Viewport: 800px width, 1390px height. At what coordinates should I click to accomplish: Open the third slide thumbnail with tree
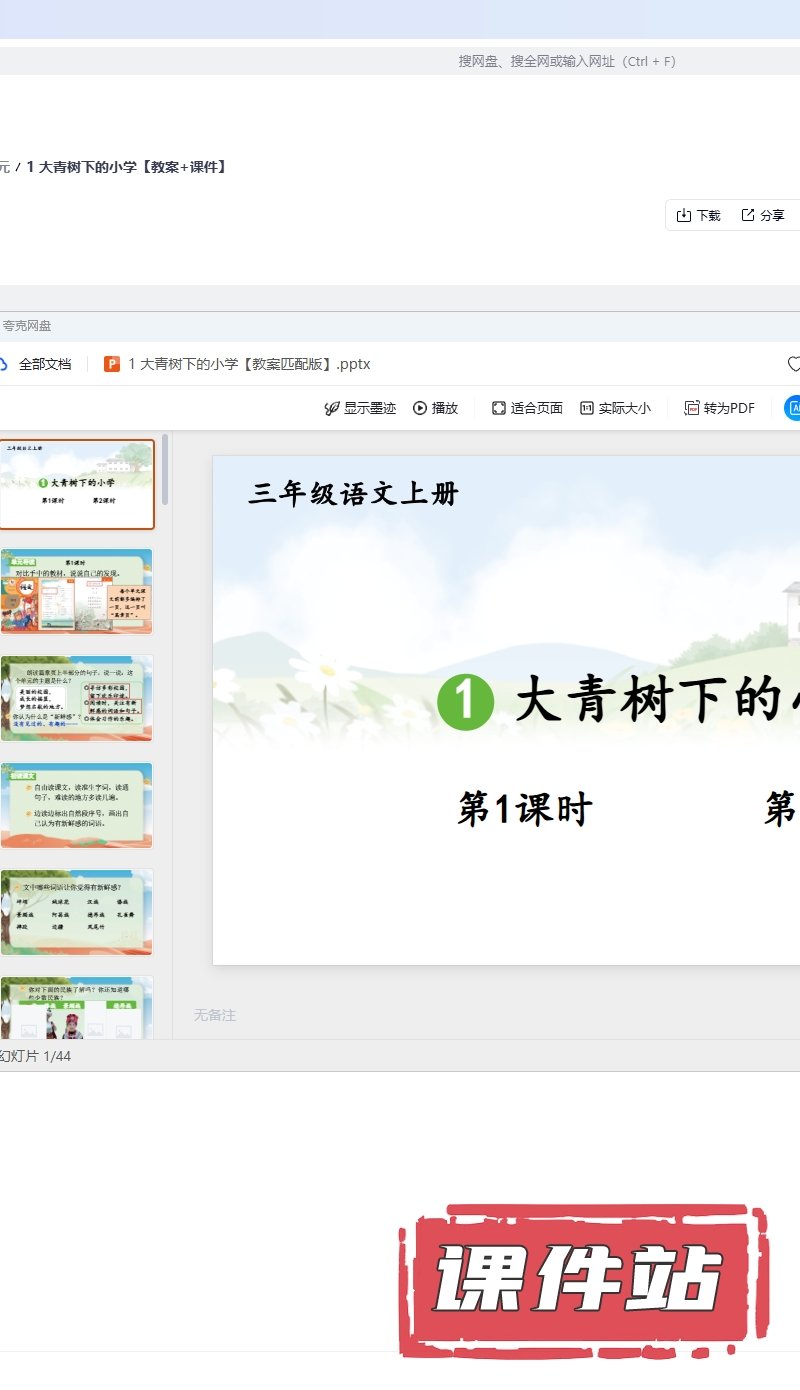77,698
